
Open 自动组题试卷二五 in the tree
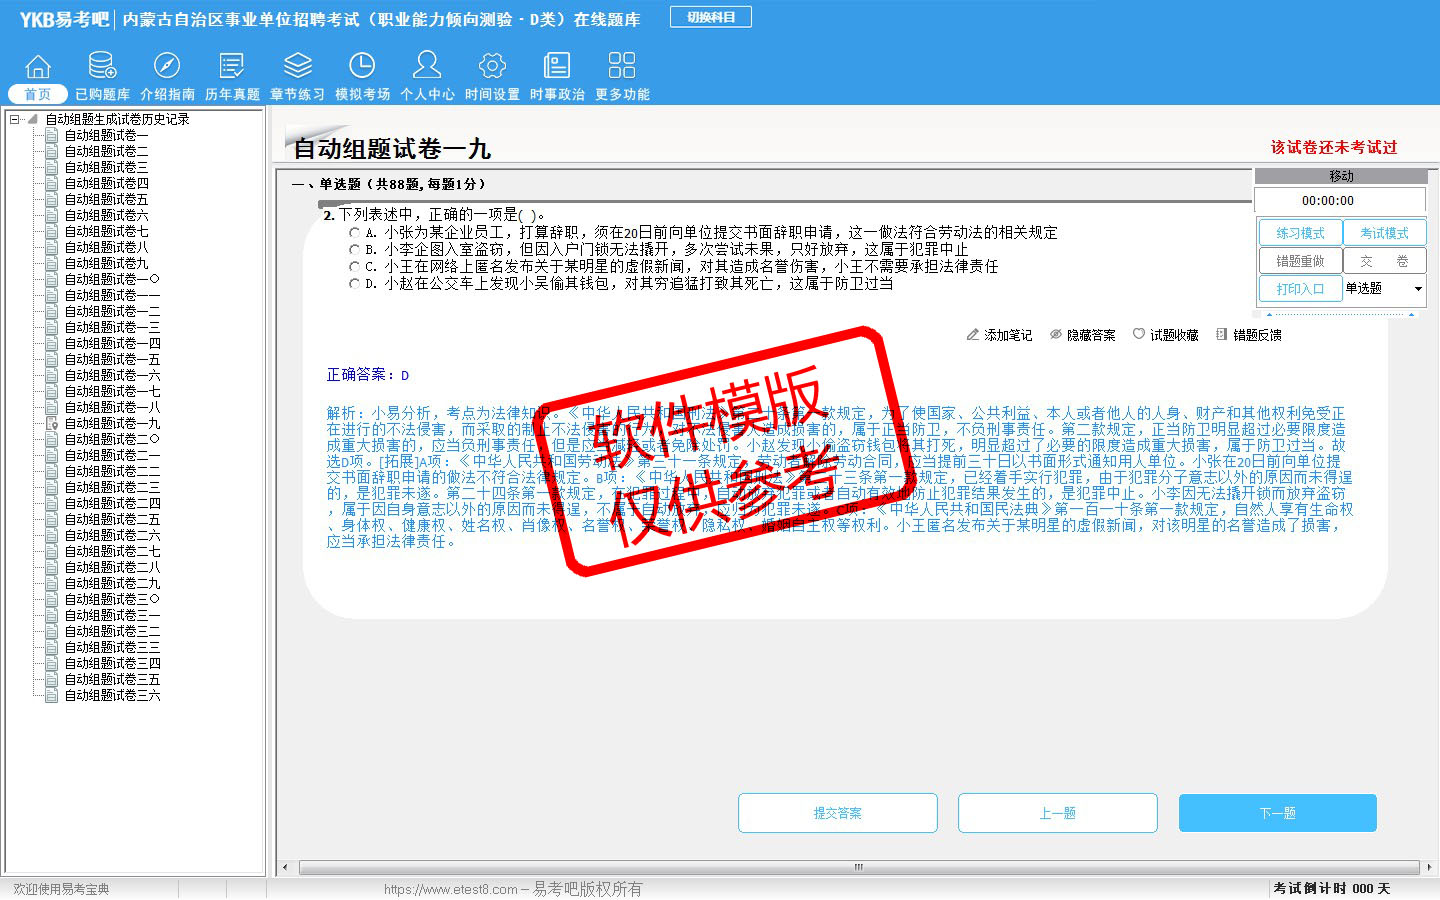[x=112, y=519]
